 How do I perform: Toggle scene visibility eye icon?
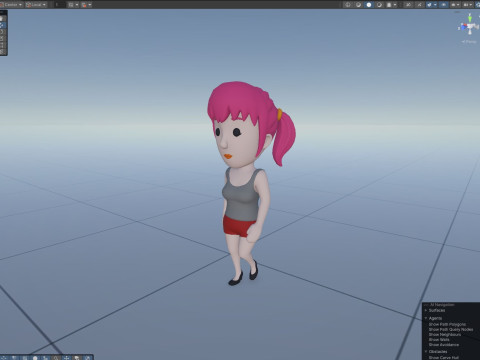[x=444, y=5]
